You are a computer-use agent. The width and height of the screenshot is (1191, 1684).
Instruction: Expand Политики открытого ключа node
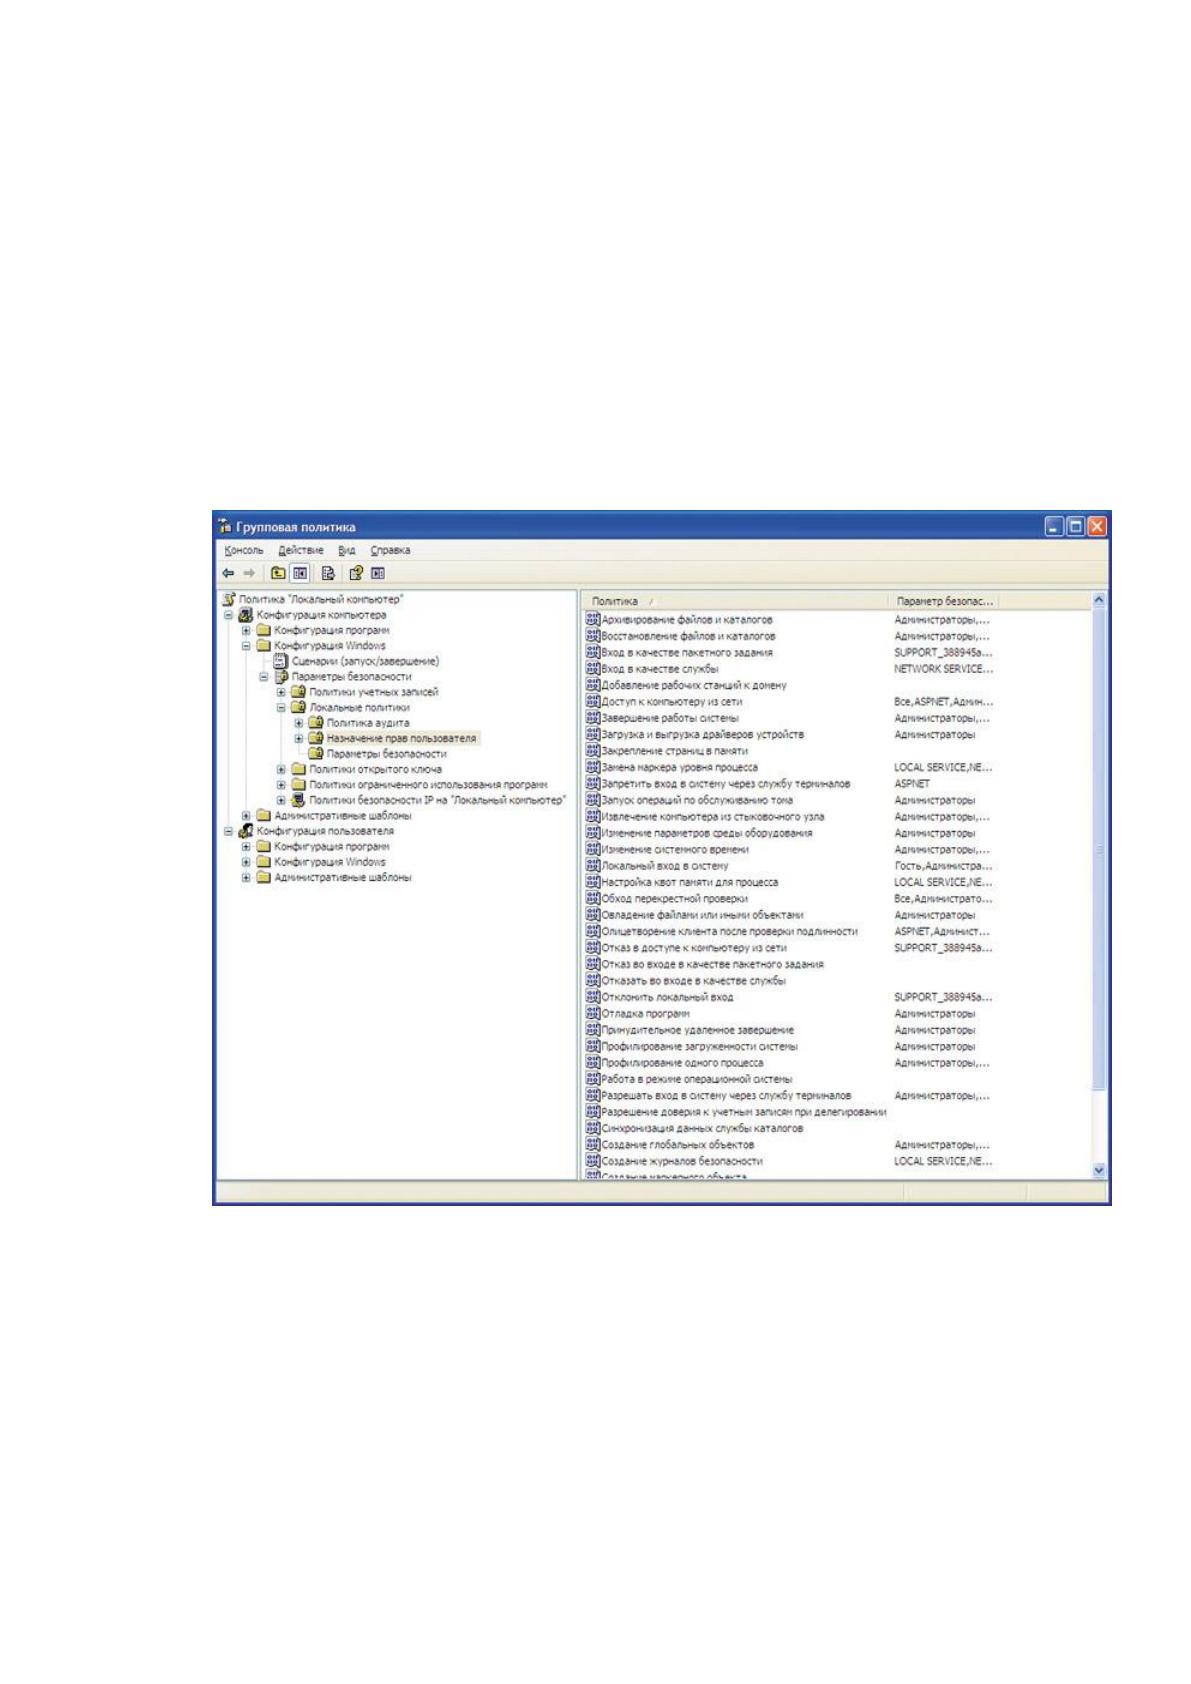(282, 769)
